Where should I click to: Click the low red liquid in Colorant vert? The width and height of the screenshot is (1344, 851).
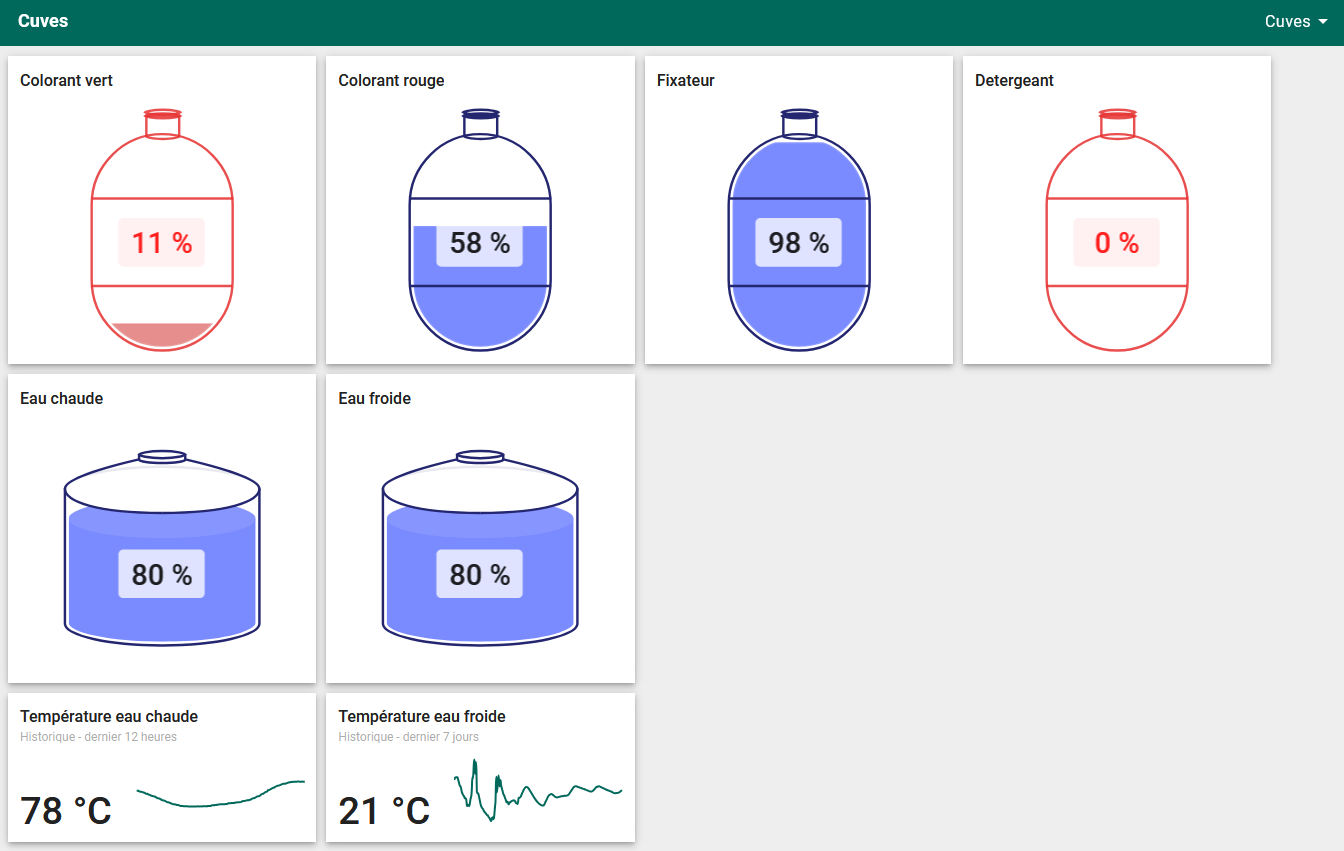click(x=162, y=334)
